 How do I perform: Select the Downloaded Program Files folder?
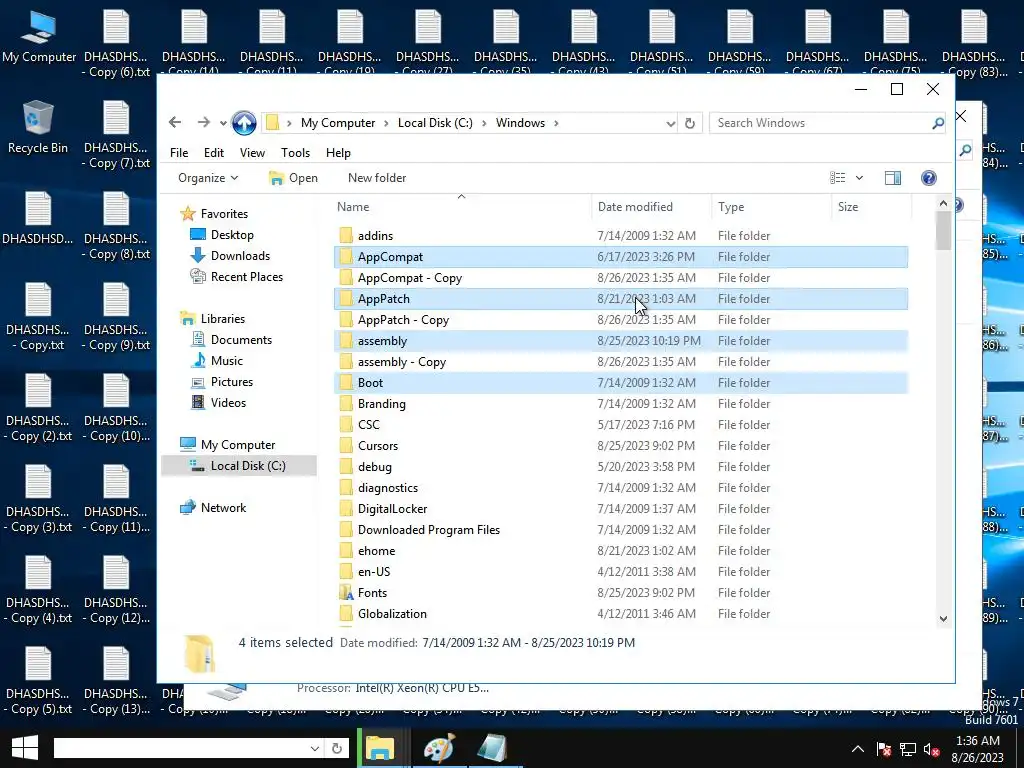coord(620,530)
